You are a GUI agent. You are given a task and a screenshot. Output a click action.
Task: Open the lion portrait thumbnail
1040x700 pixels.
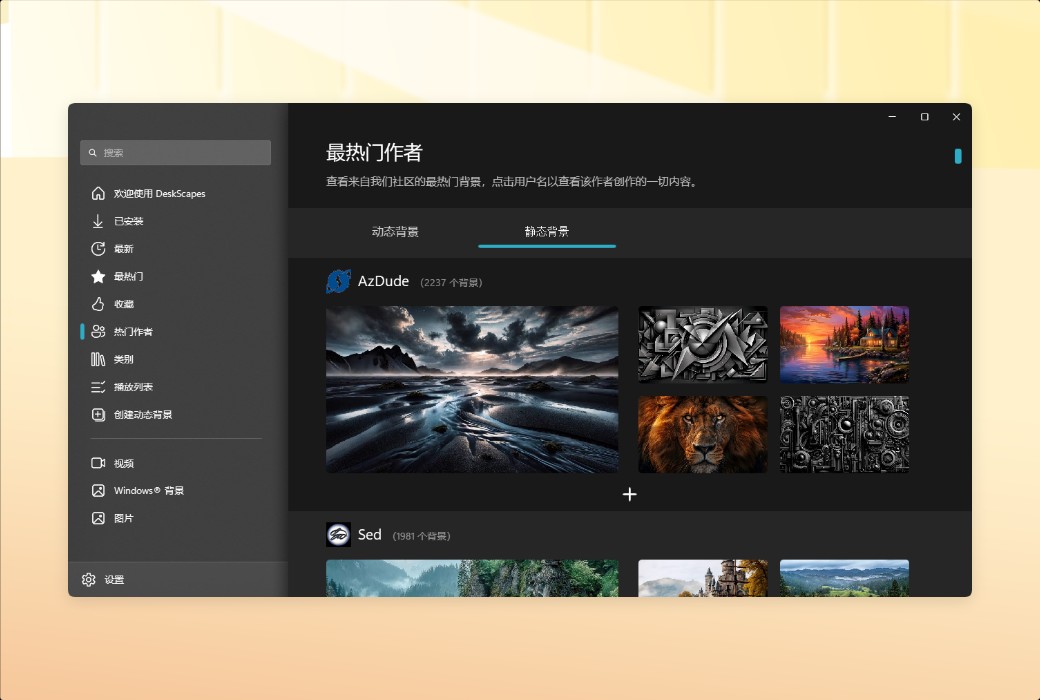point(702,434)
